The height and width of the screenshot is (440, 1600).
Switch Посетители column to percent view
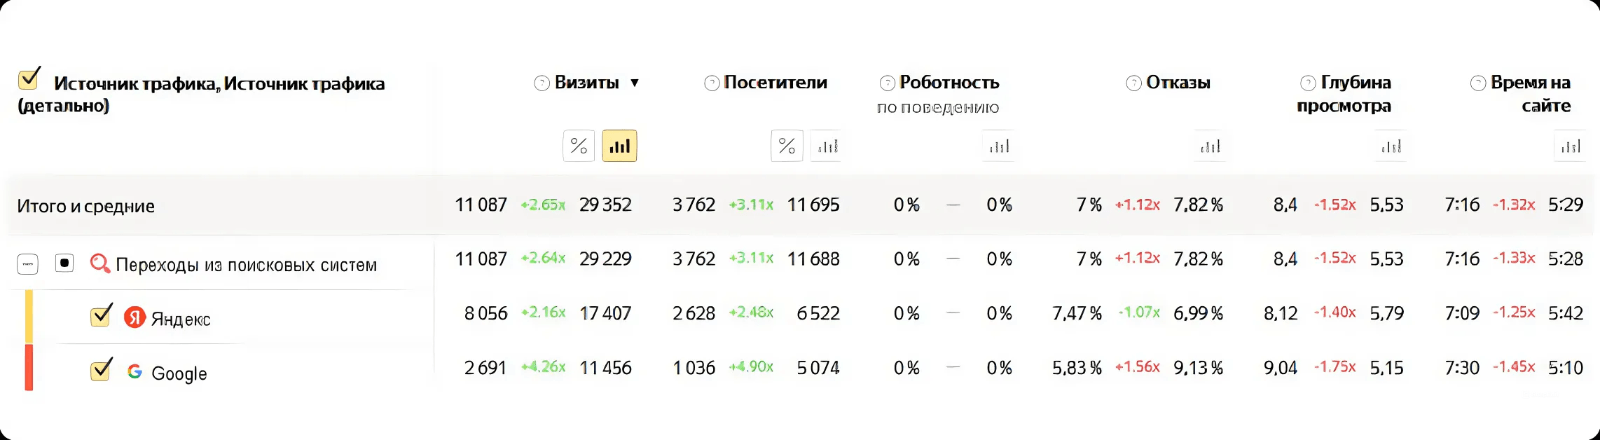click(x=787, y=146)
